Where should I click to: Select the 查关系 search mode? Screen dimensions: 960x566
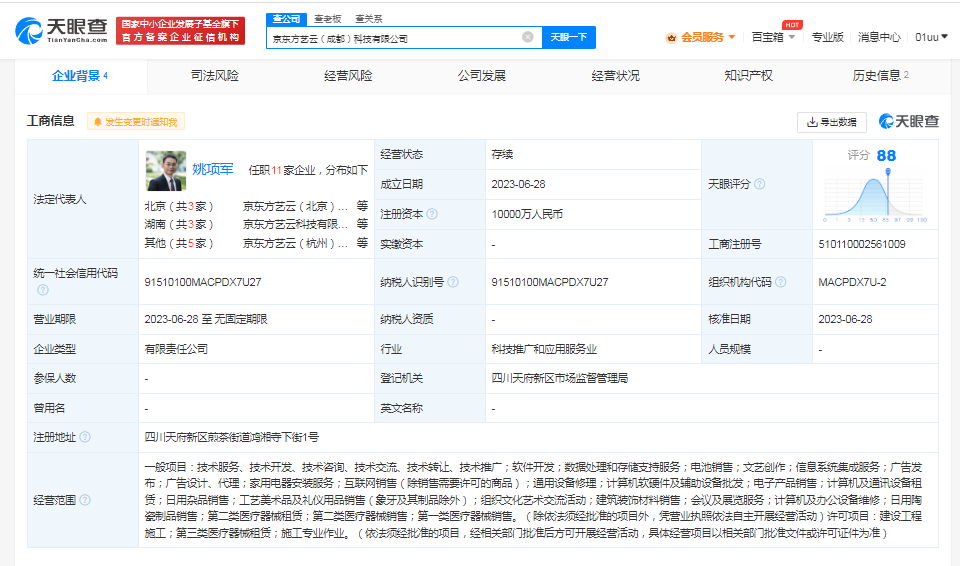tap(368, 18)
